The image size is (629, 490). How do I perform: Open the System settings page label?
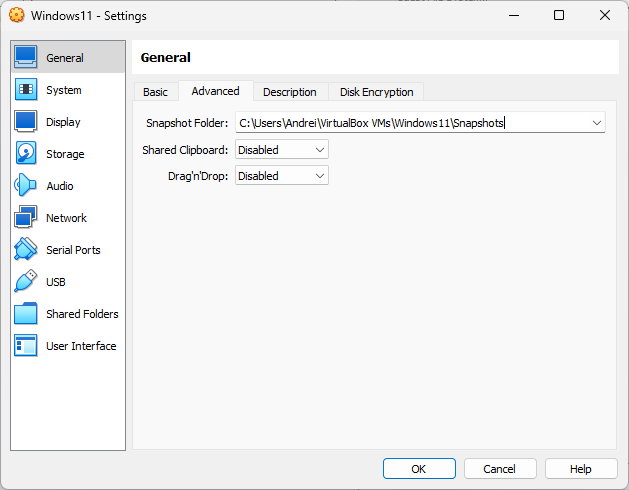tap(64, 90)
